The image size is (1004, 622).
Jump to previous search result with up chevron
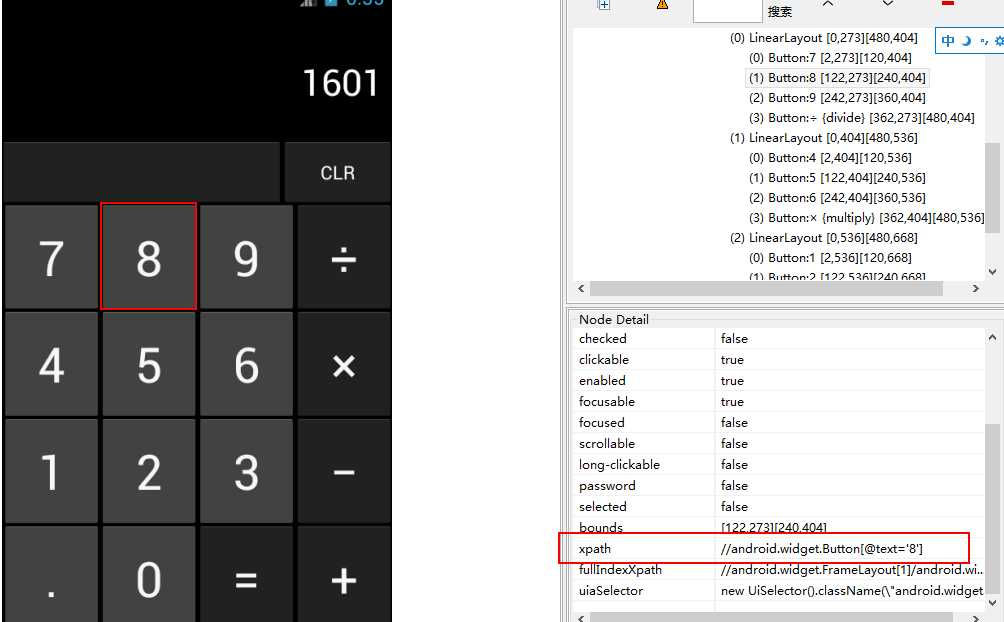click(x=828, y=4)
